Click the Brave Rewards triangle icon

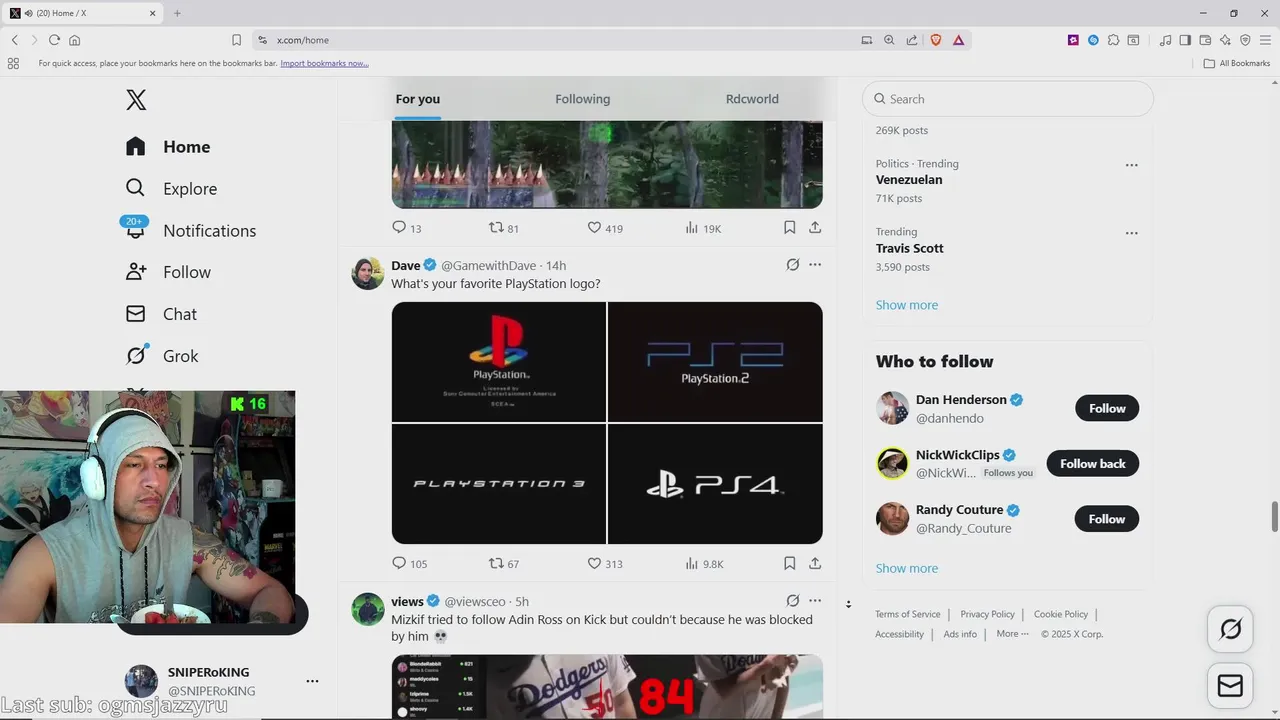tap(958, 40)
